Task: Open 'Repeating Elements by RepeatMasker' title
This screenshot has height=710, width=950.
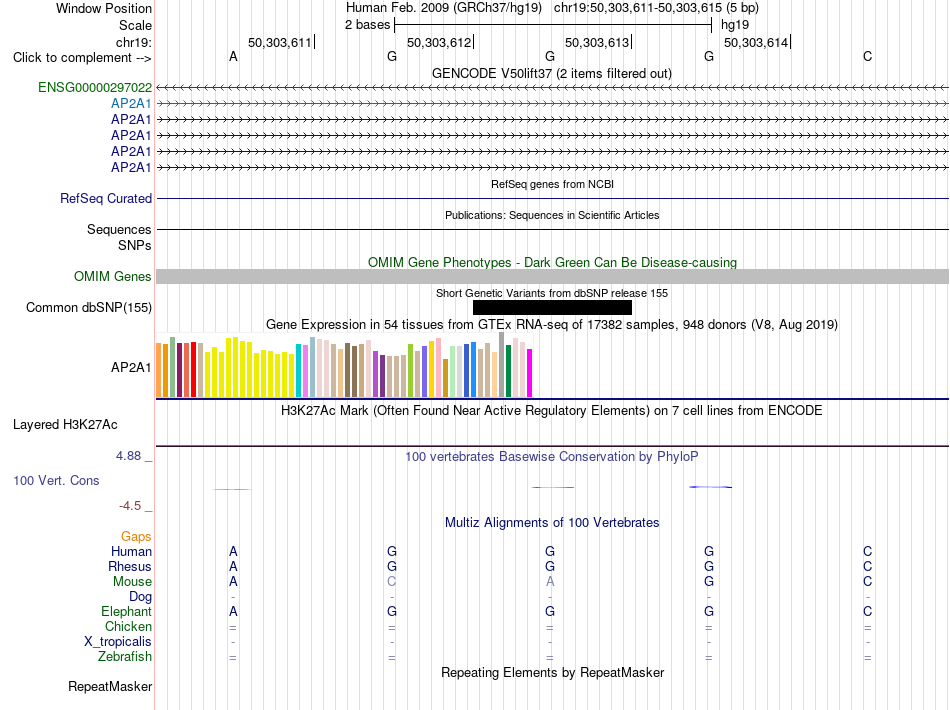Action: coord(552,672)
